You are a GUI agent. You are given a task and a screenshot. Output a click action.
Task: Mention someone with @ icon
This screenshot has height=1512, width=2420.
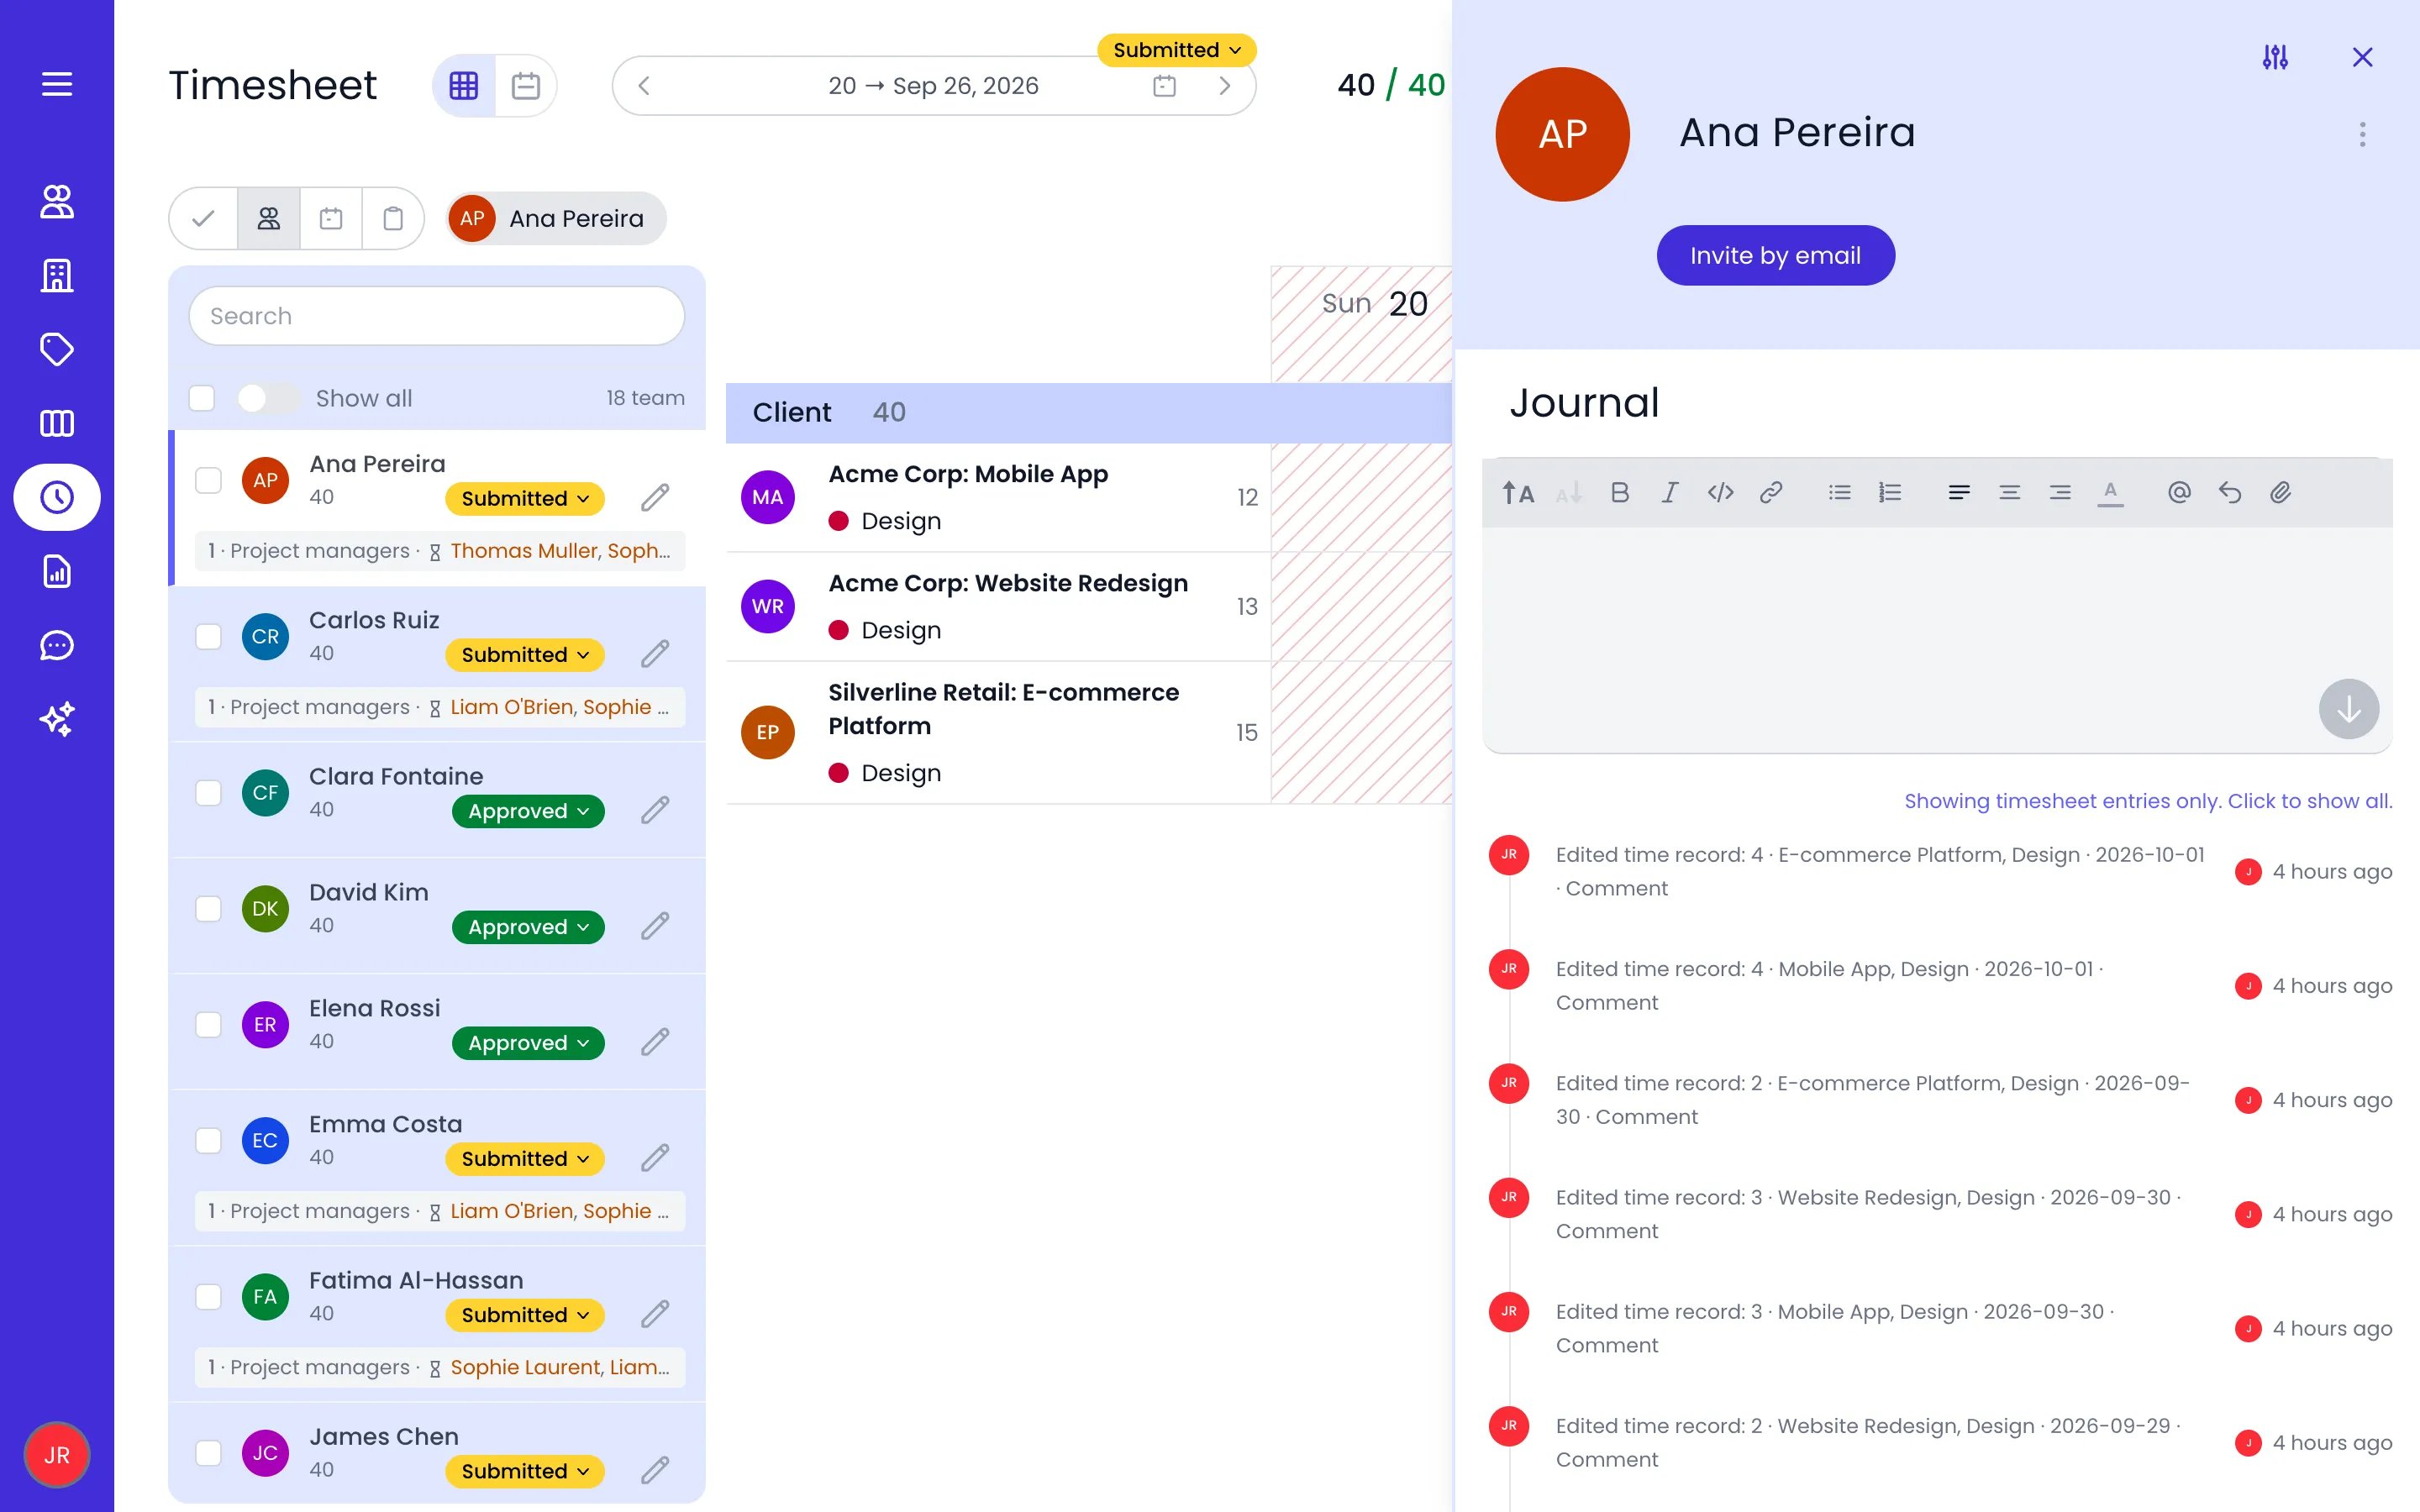pyautogui.click(x=2179, y=492)
